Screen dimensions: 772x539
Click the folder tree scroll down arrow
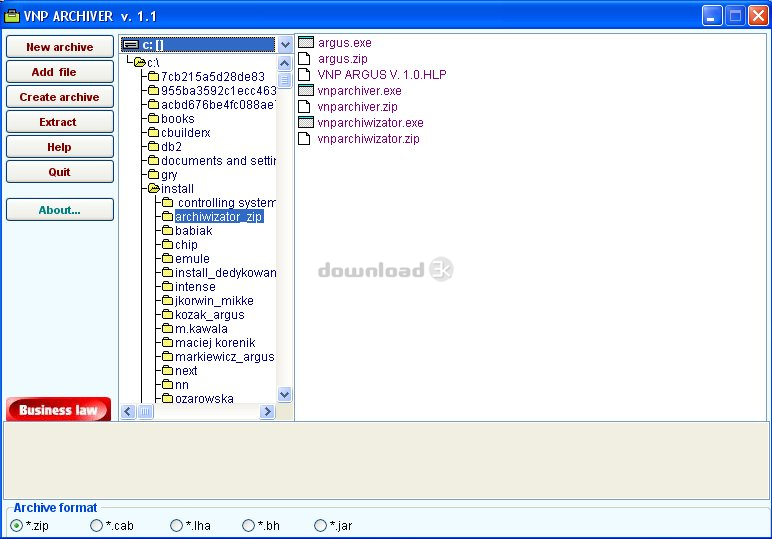point(285,395)
